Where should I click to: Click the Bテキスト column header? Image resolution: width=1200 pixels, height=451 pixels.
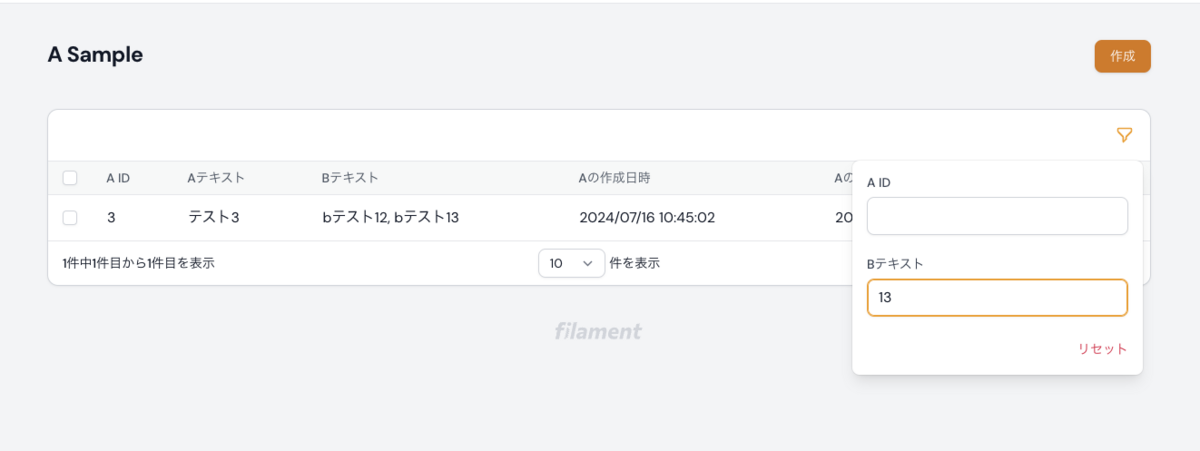point(350,178)
